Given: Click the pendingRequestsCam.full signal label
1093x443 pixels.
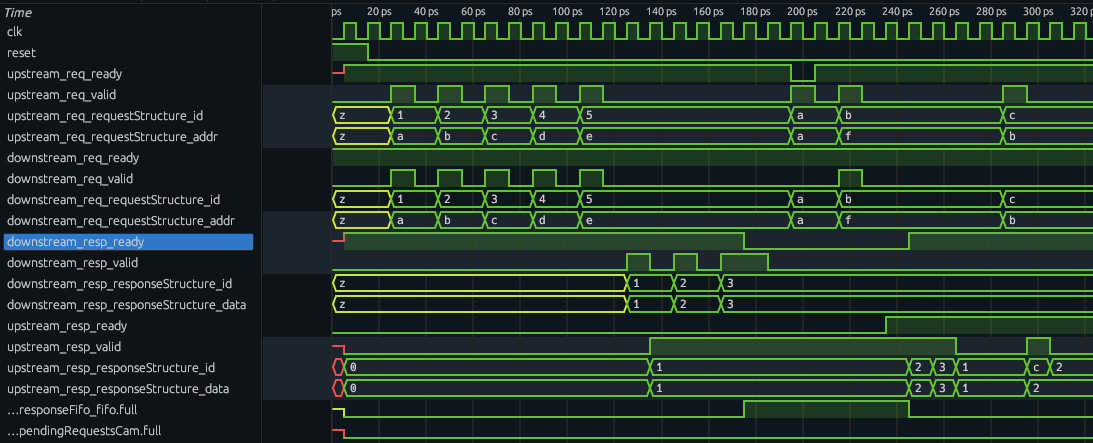Looking at the screenshot, I should [70, 431].
